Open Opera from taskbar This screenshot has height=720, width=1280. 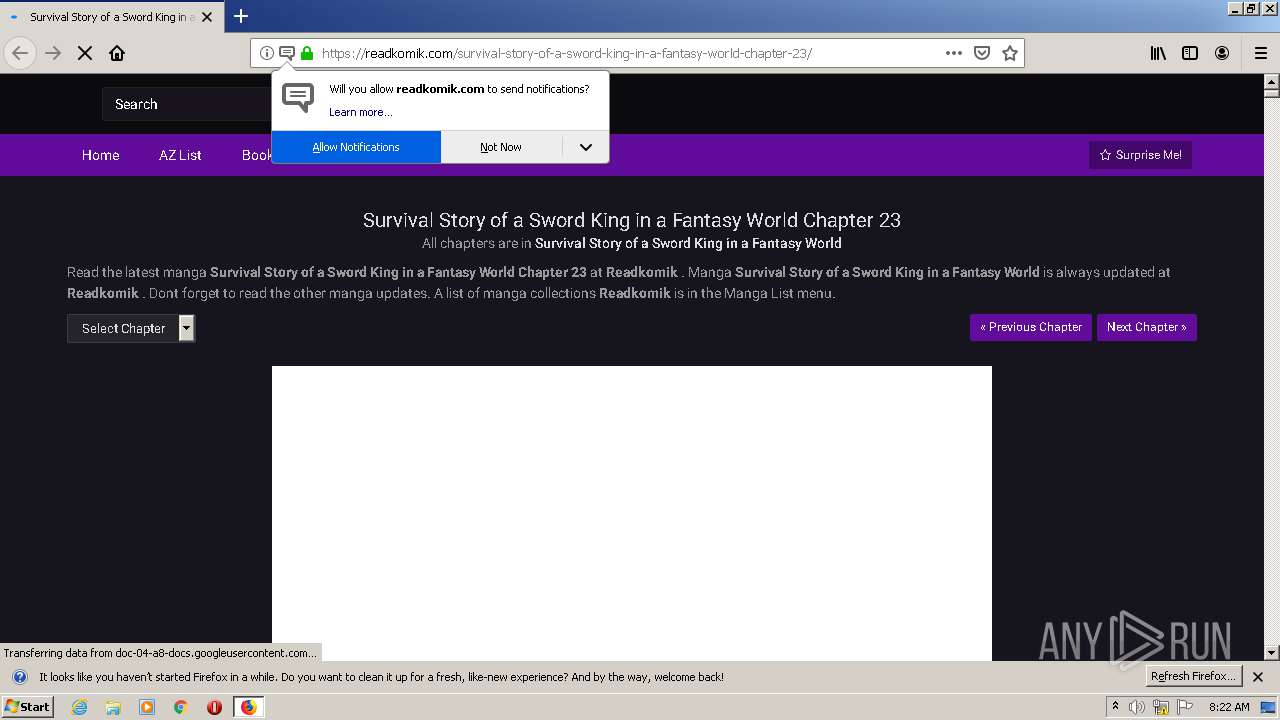point(214,707)
